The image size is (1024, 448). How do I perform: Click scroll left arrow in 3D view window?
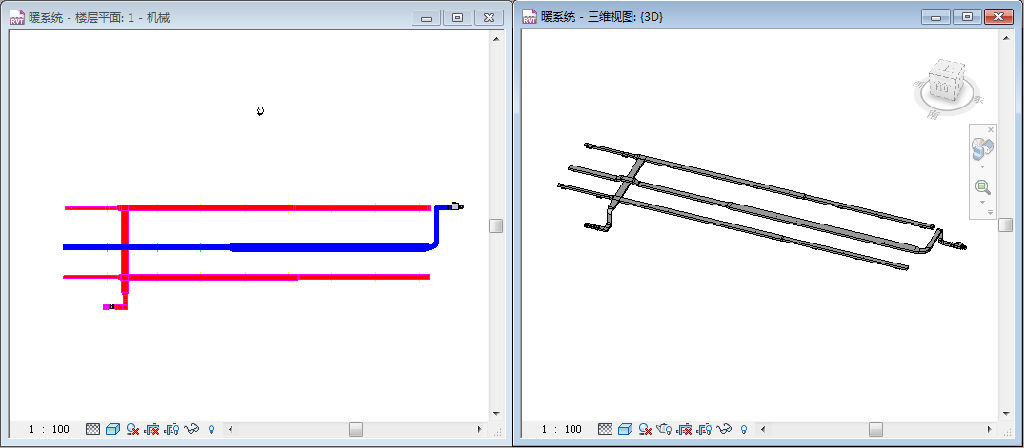tap(763, 429)
